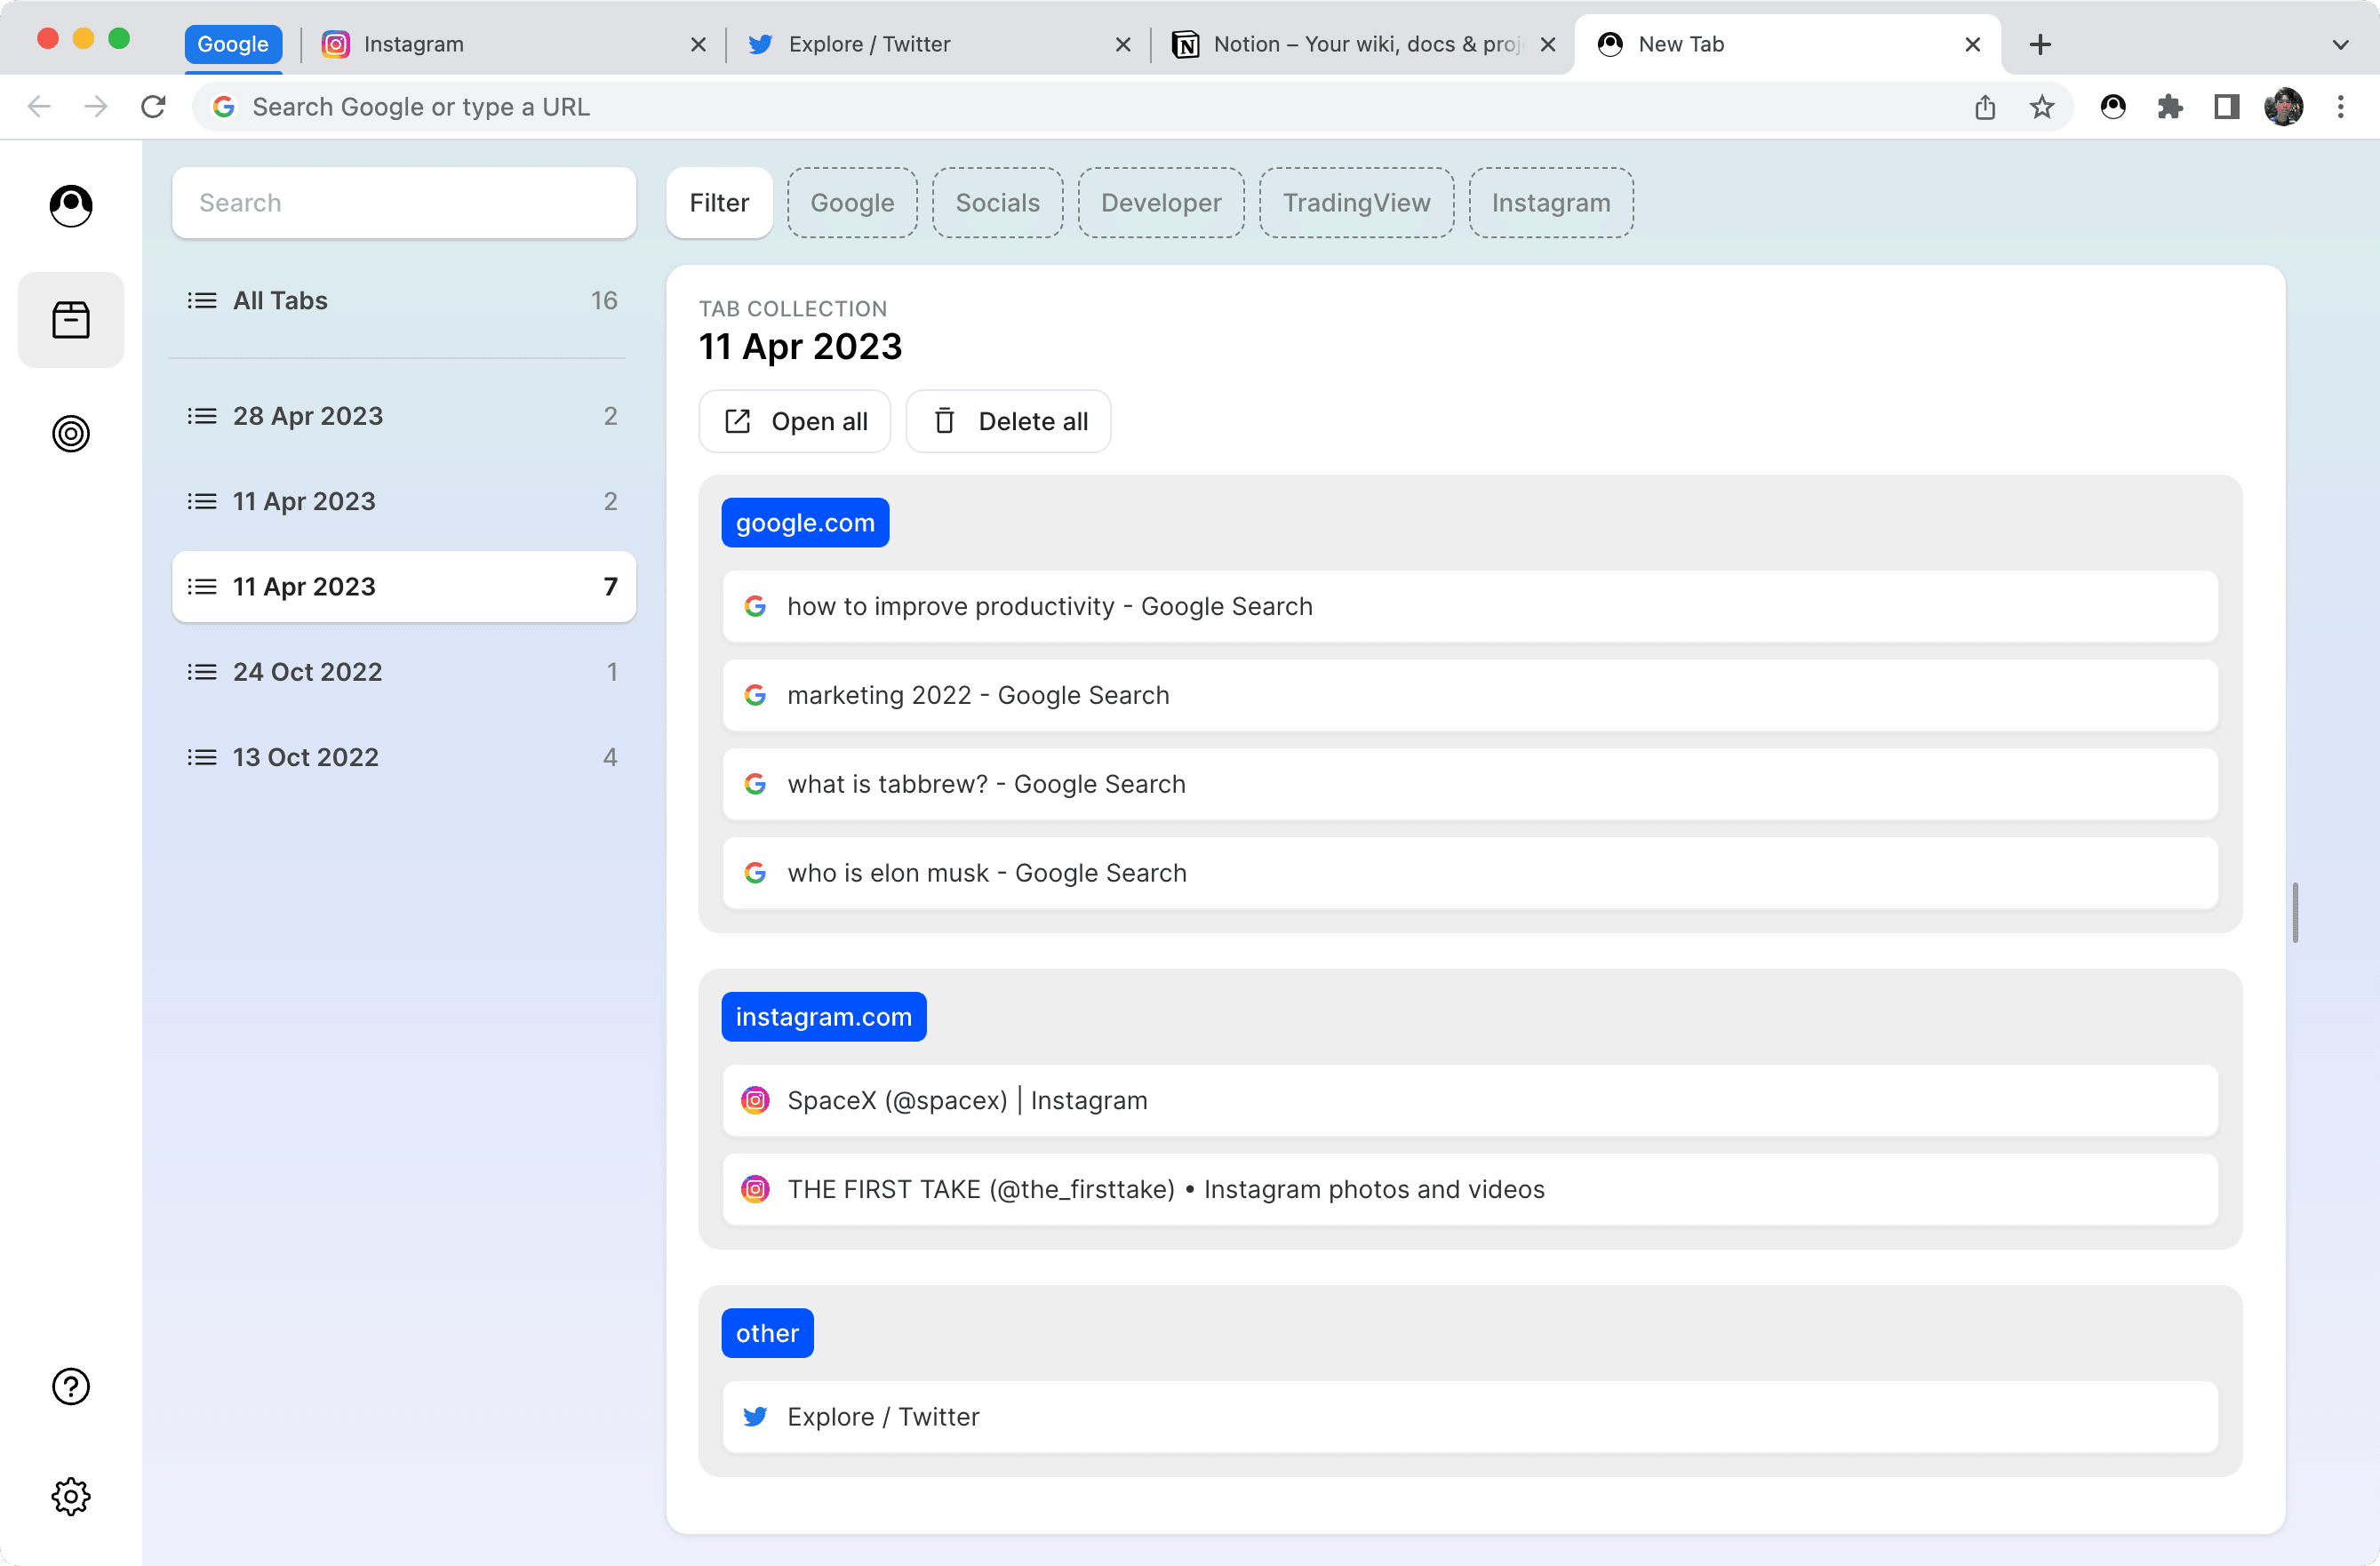Click the google.com group label
Screen dimensions: 2380x1566
[805, 523]
